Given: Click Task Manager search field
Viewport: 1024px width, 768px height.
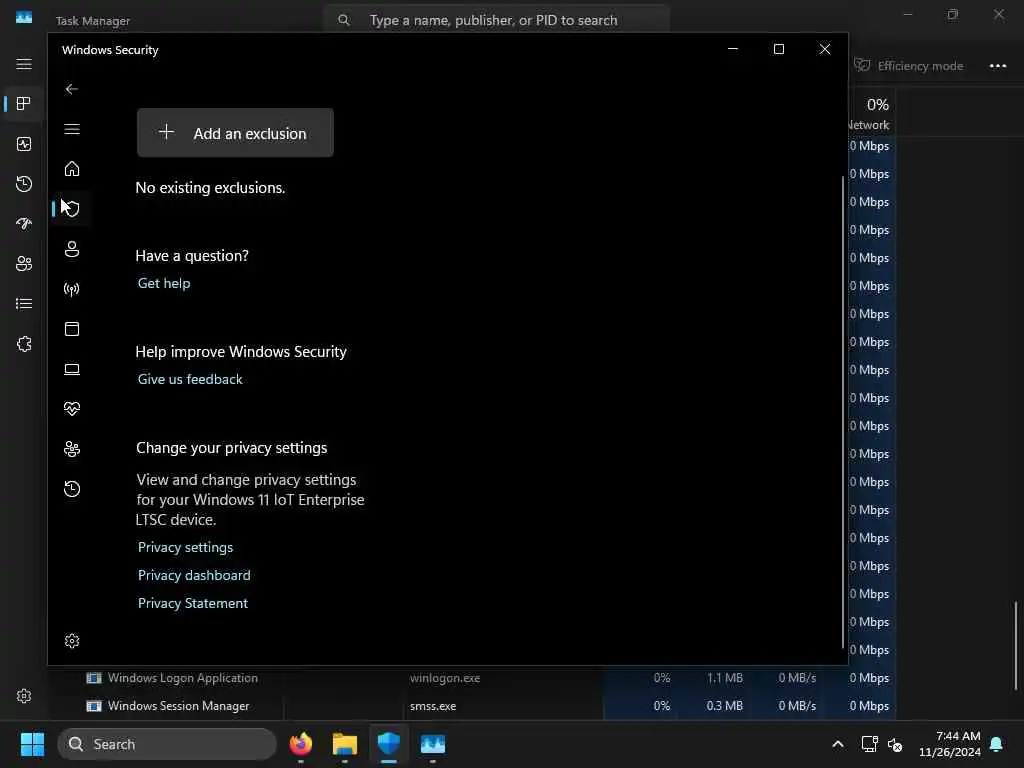Looking at the screenshot, I should pyautogui.click(x=496, y=20).
